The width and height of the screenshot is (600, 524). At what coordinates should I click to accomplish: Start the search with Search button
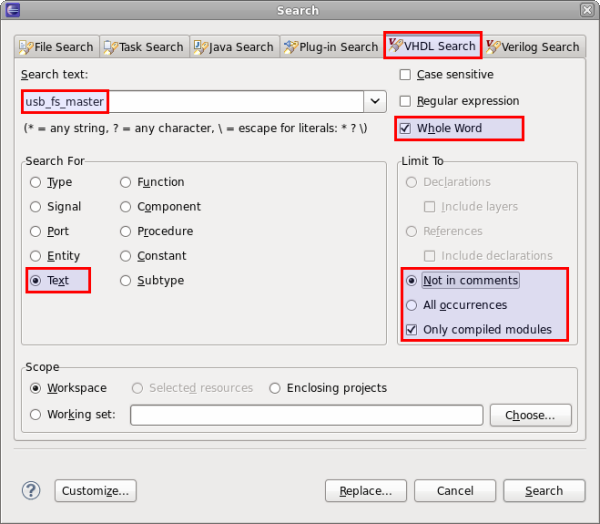pos(544,491)
